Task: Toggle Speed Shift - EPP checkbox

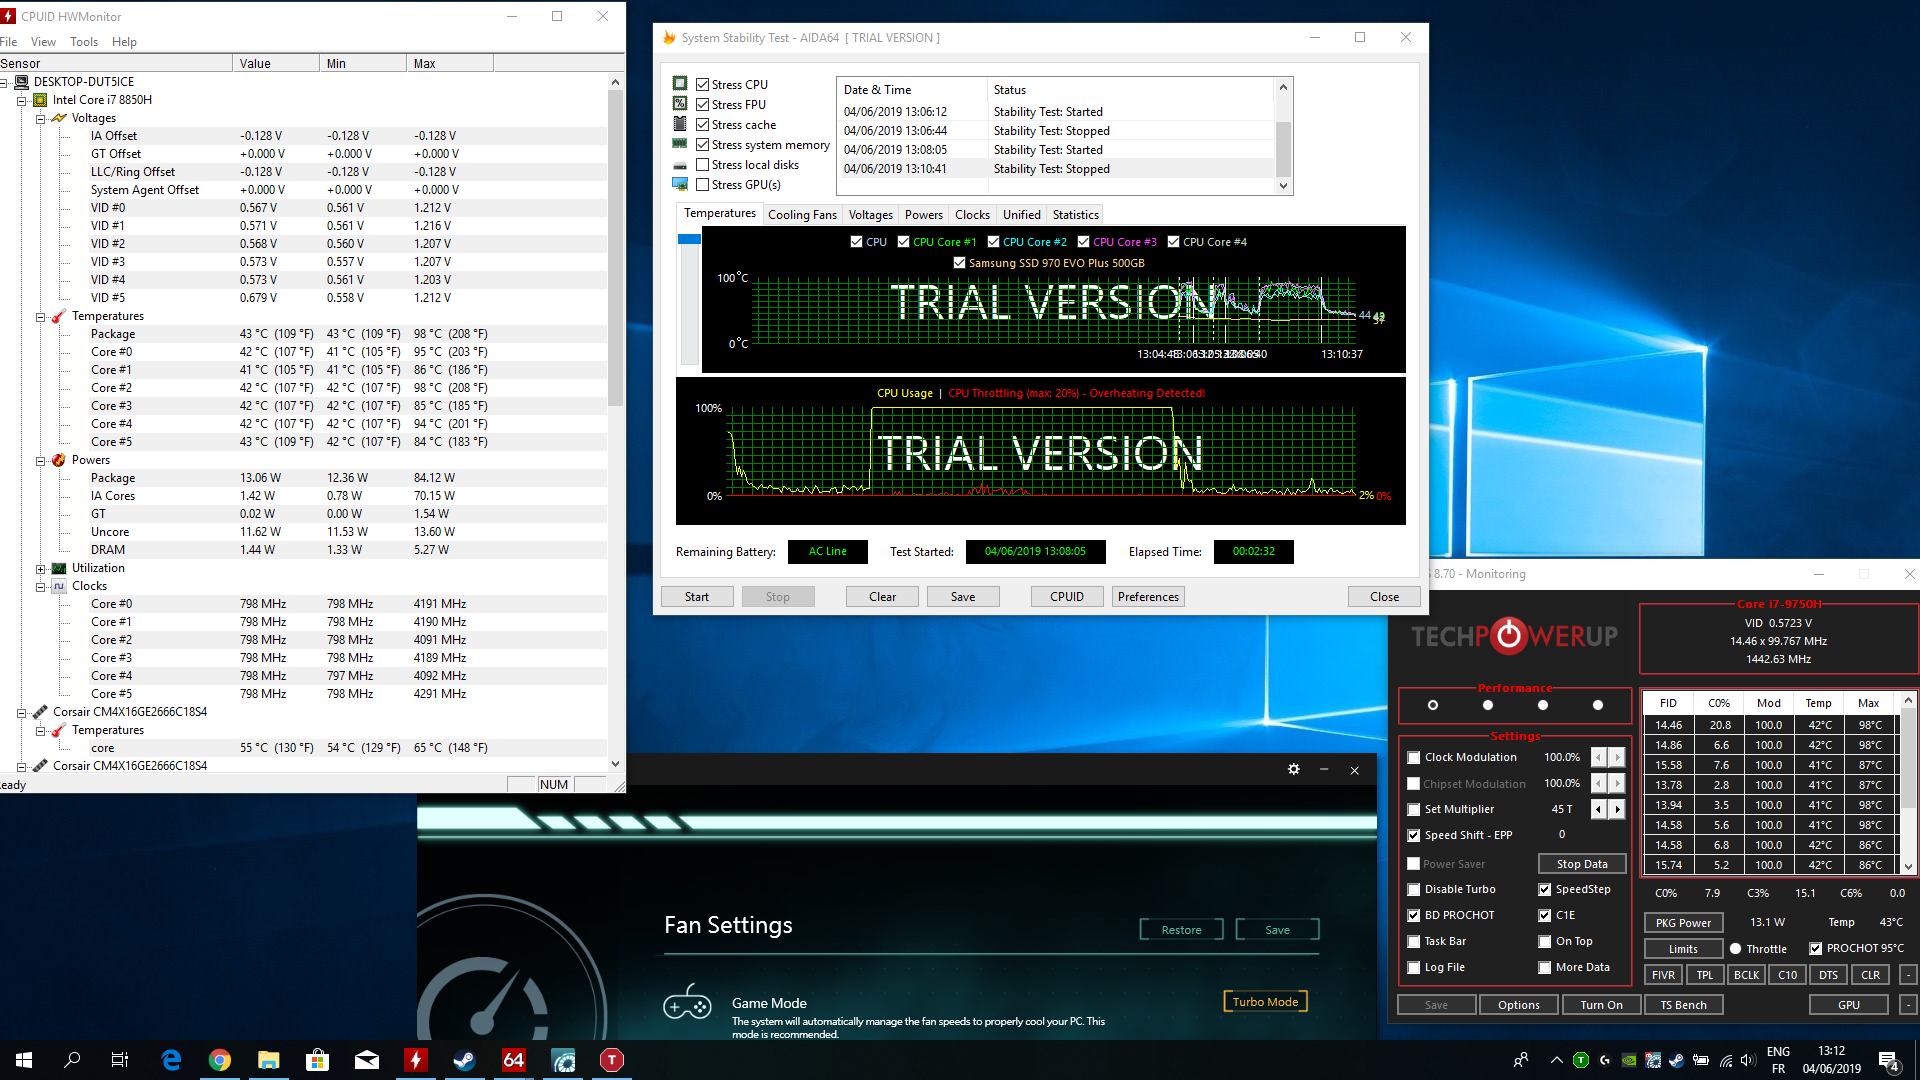Action: point(1414,836)
